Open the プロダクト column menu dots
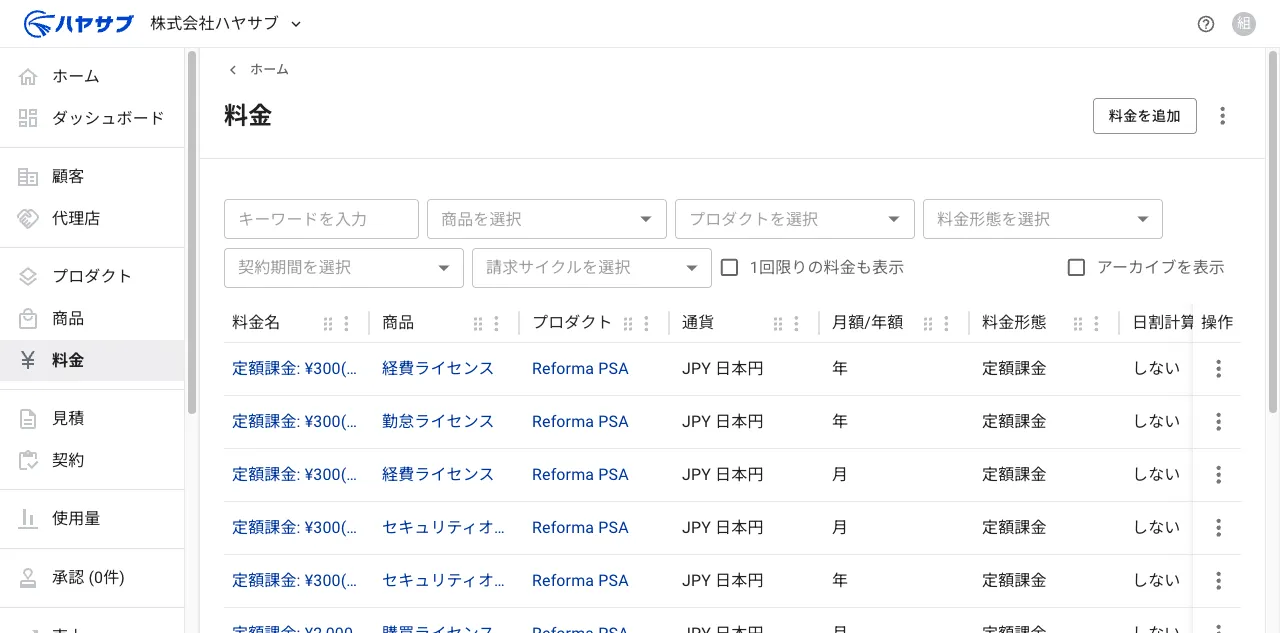The width and height of the screenshot is (1280, 633). (647, 323)
